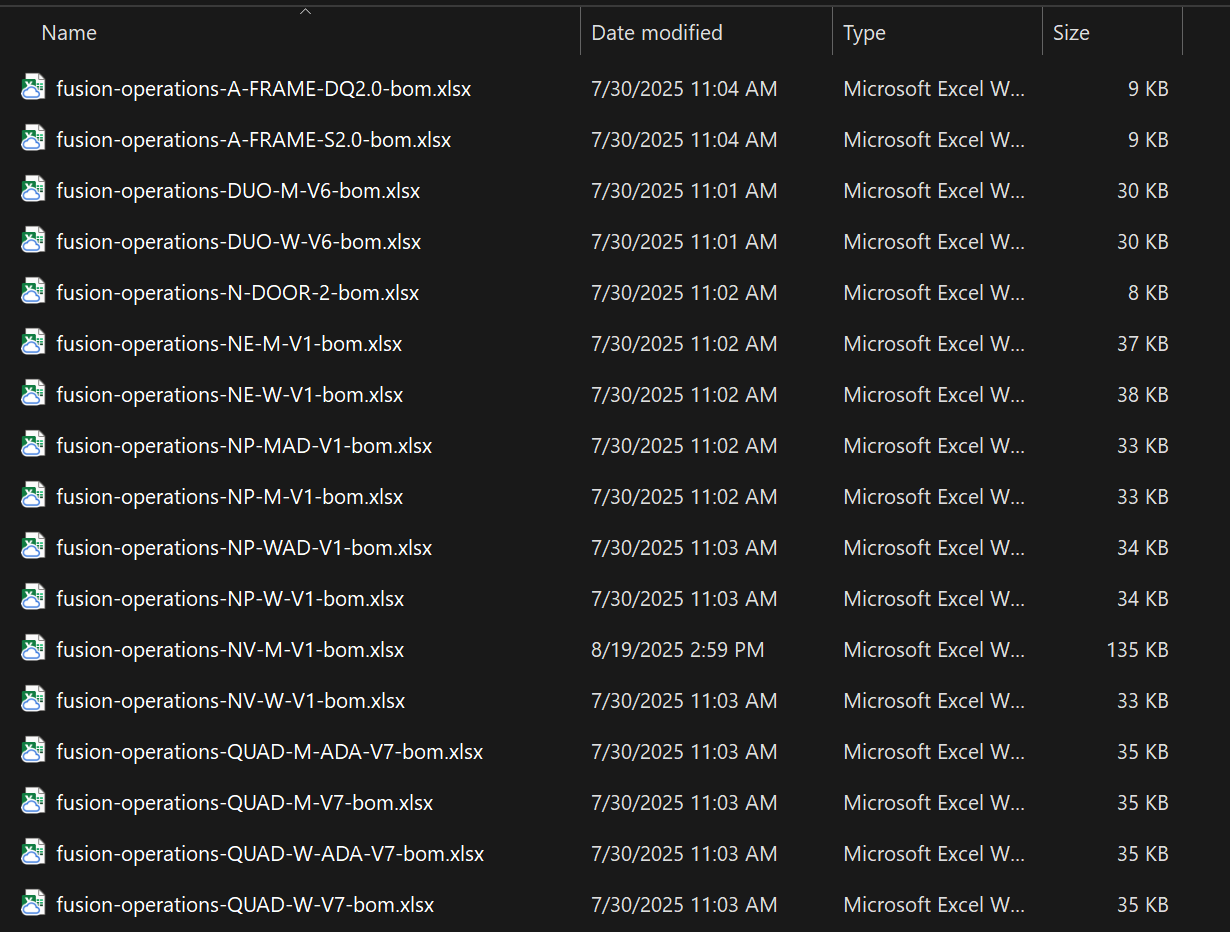Click the 8/19/2025 2:59 PM date cell
The height and width of the screenshot is (932, 1230).
678,649
